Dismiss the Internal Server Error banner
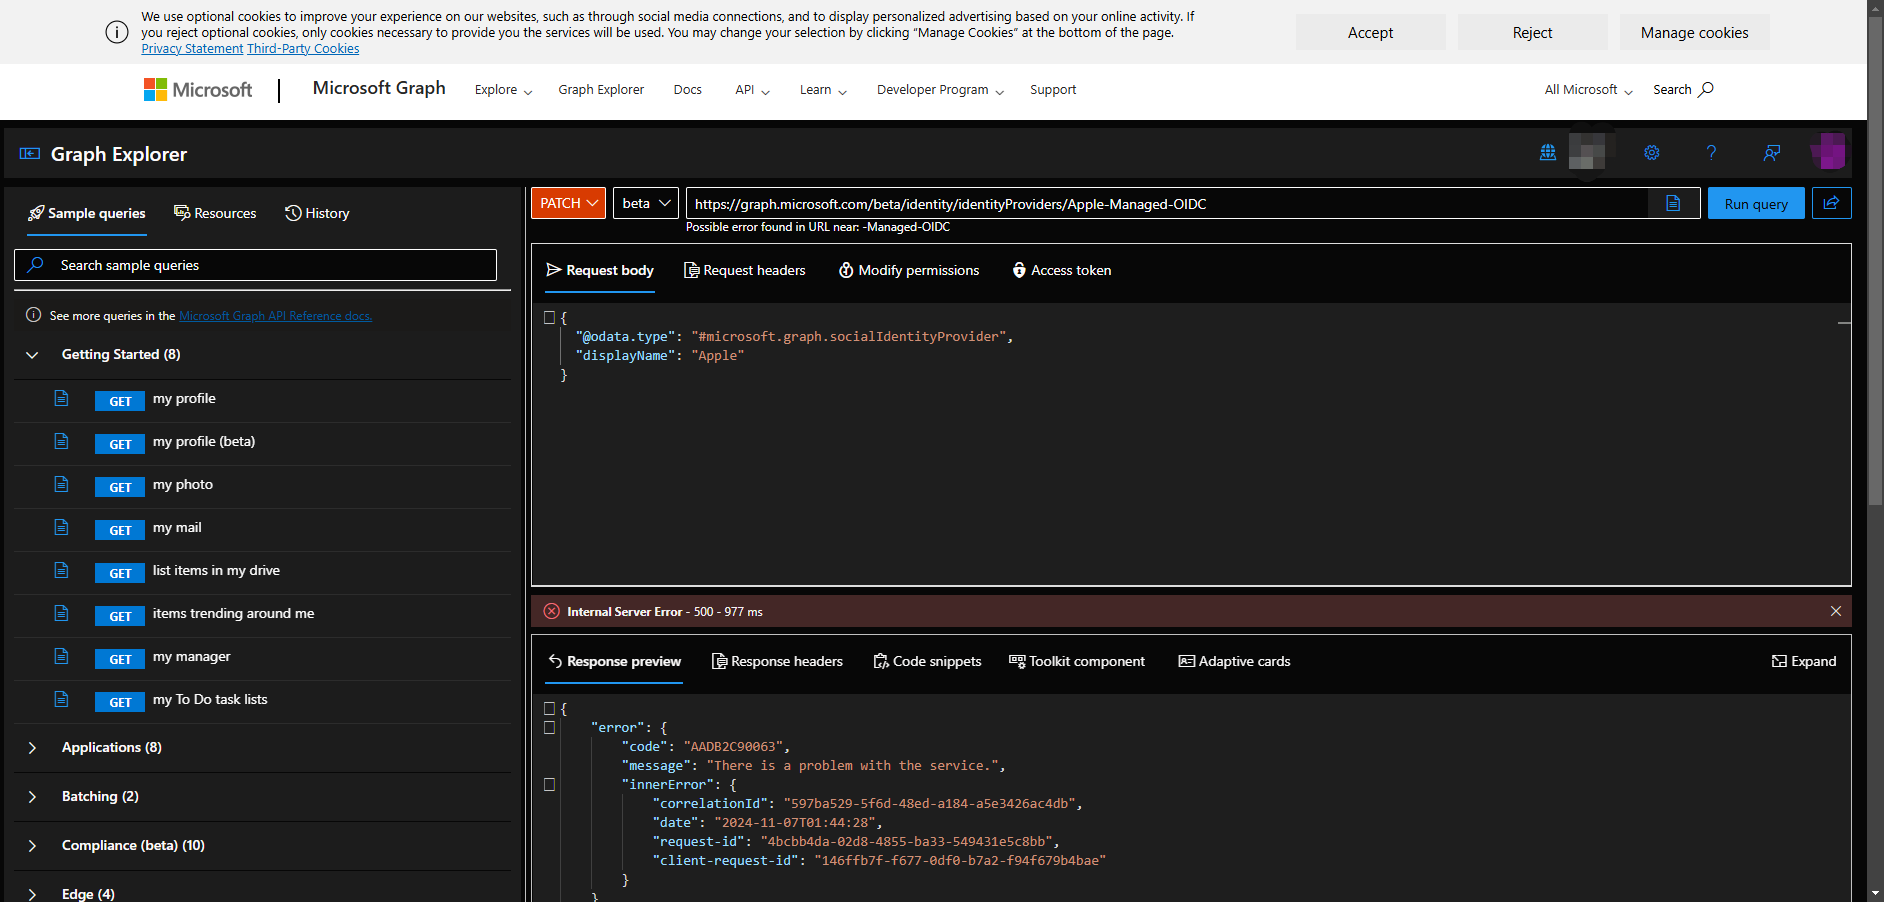The height and width of the screenshot is (902, 1884). 1836,611
